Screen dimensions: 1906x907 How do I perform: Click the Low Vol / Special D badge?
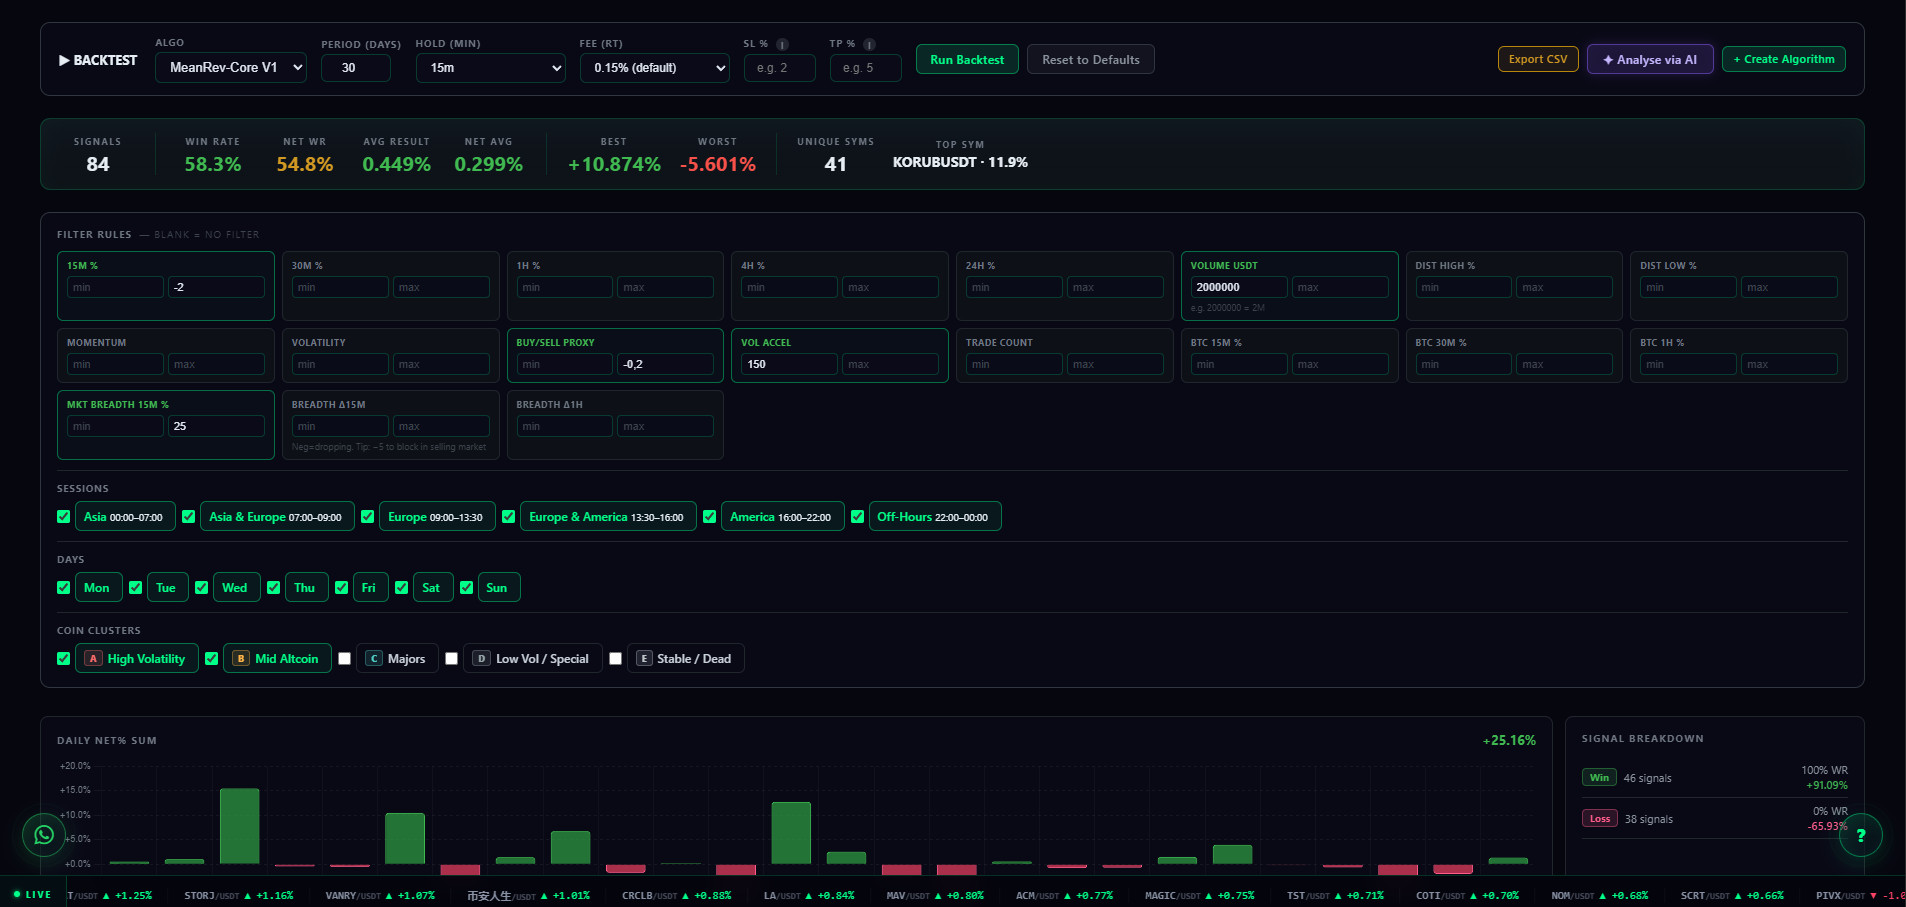pos(481,659)
